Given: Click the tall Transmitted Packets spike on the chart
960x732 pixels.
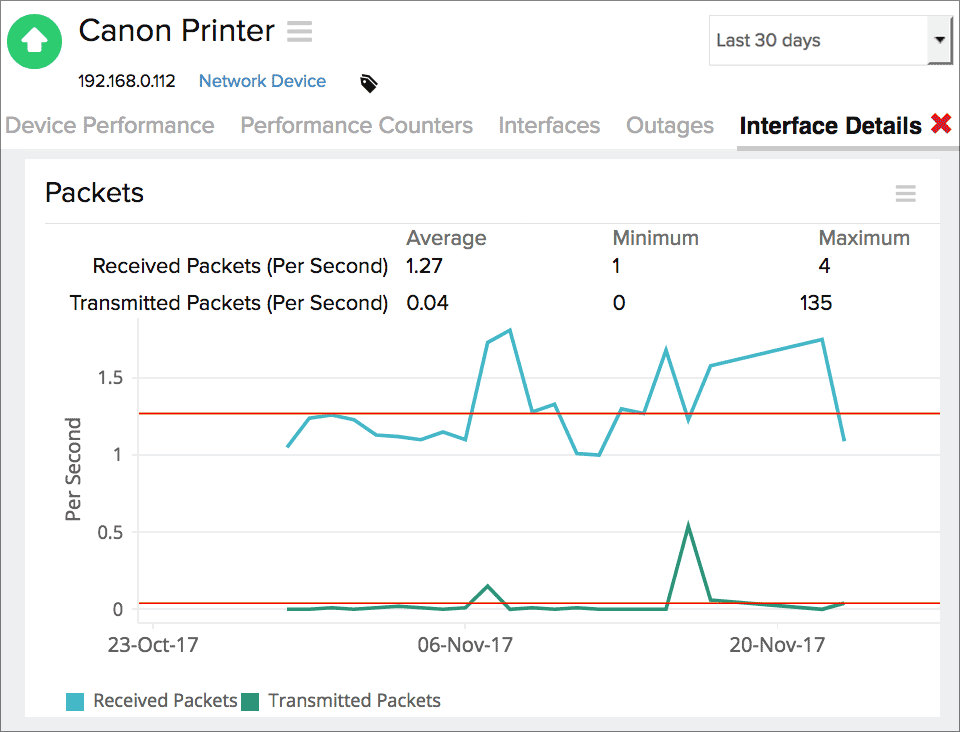Looking at the screenshot, I should click(688, 525).
